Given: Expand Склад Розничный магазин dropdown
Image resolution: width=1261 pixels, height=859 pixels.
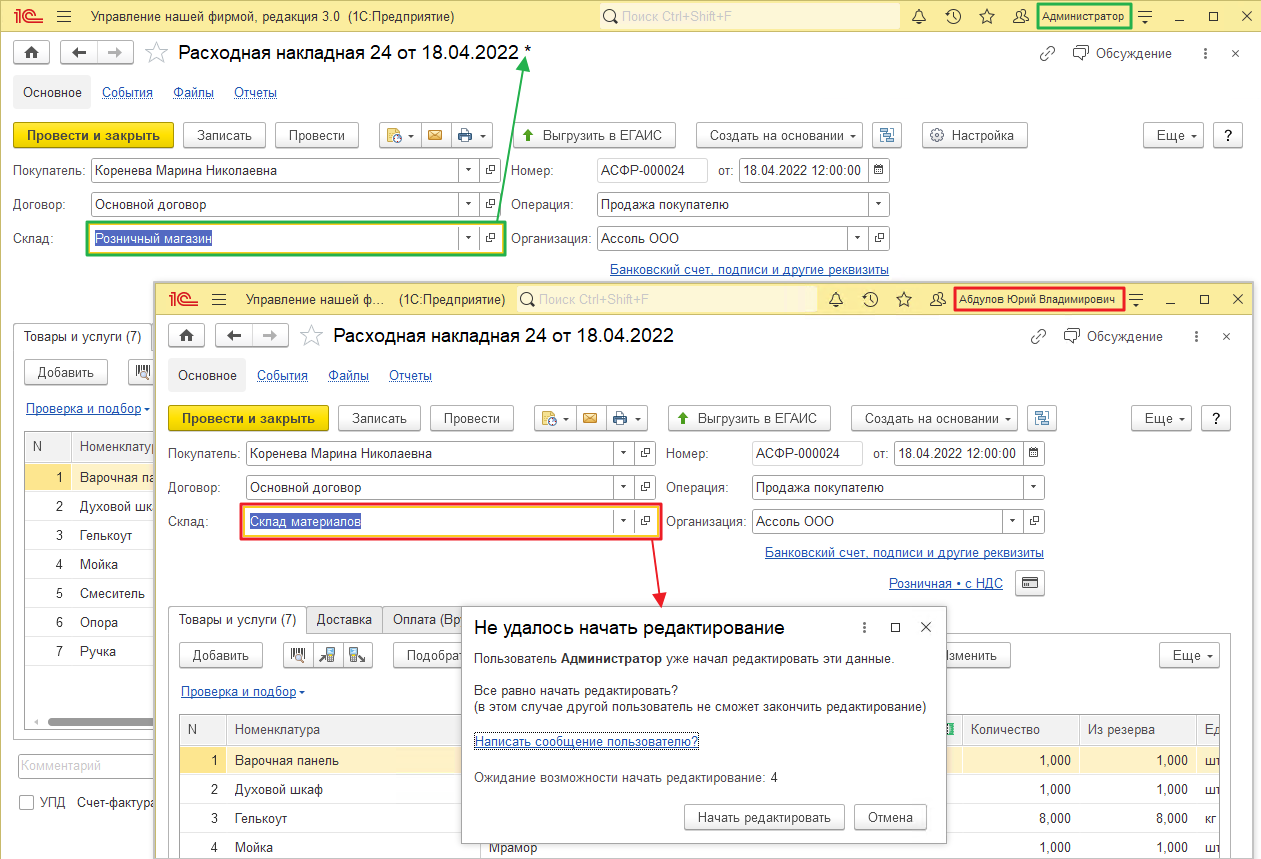Looking at the screenshot, I should point(469,239).
